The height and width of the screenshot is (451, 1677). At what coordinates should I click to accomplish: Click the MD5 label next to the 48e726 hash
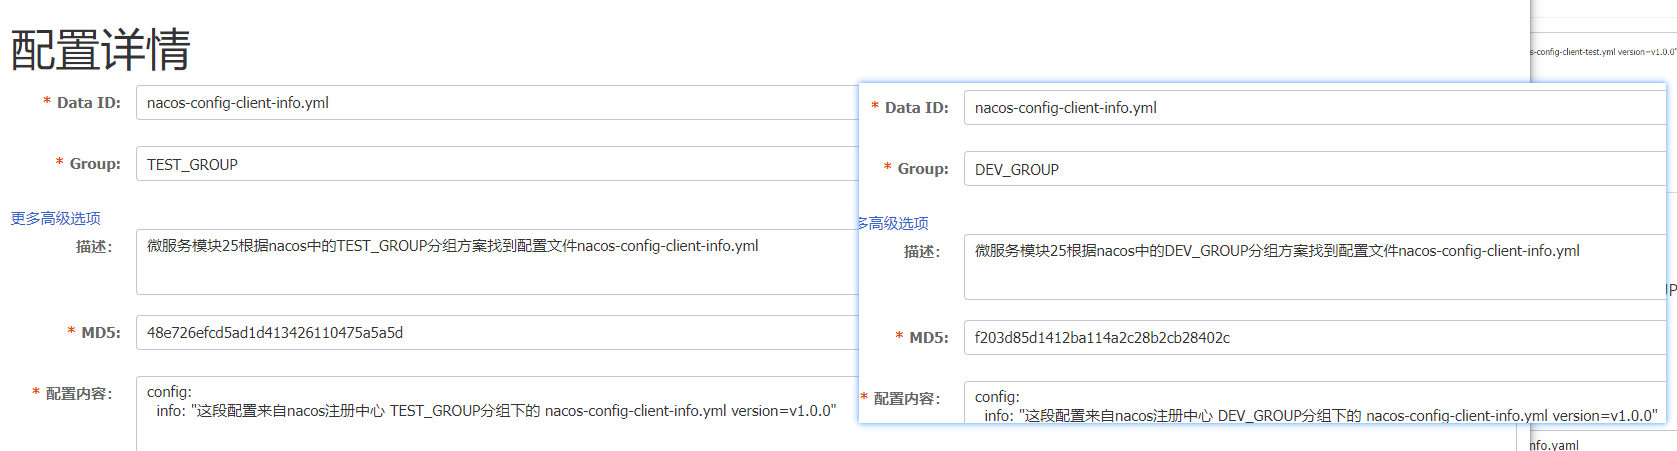(x=100, y=333)
